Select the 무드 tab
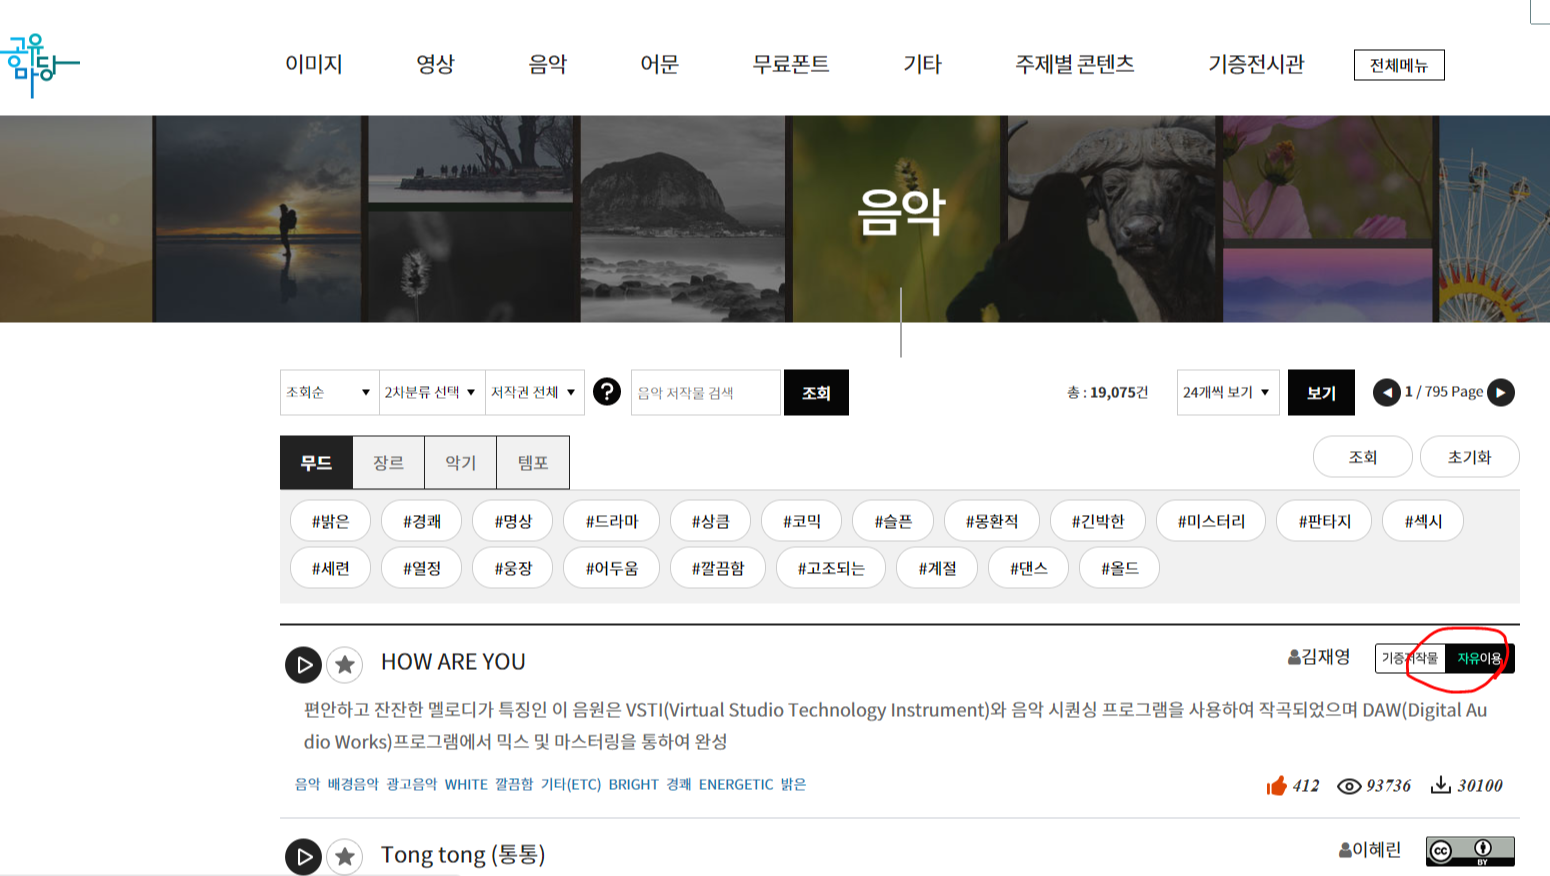 [316, 463]
